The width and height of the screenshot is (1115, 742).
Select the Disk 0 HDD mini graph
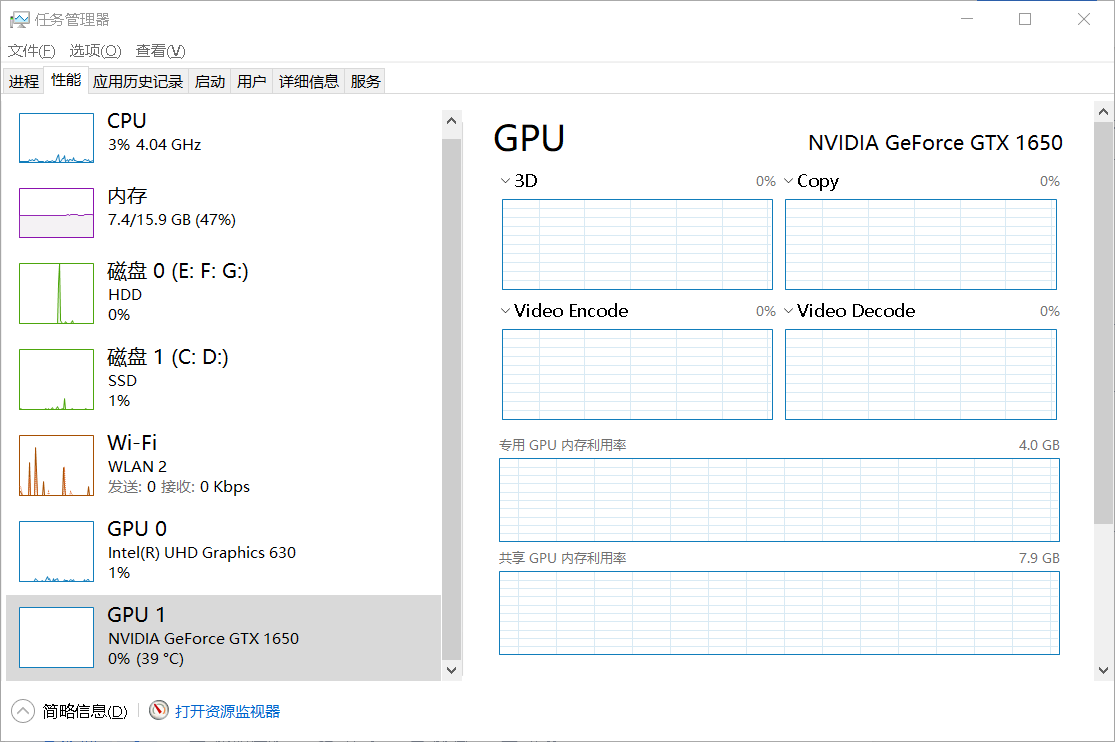point(56,293)
